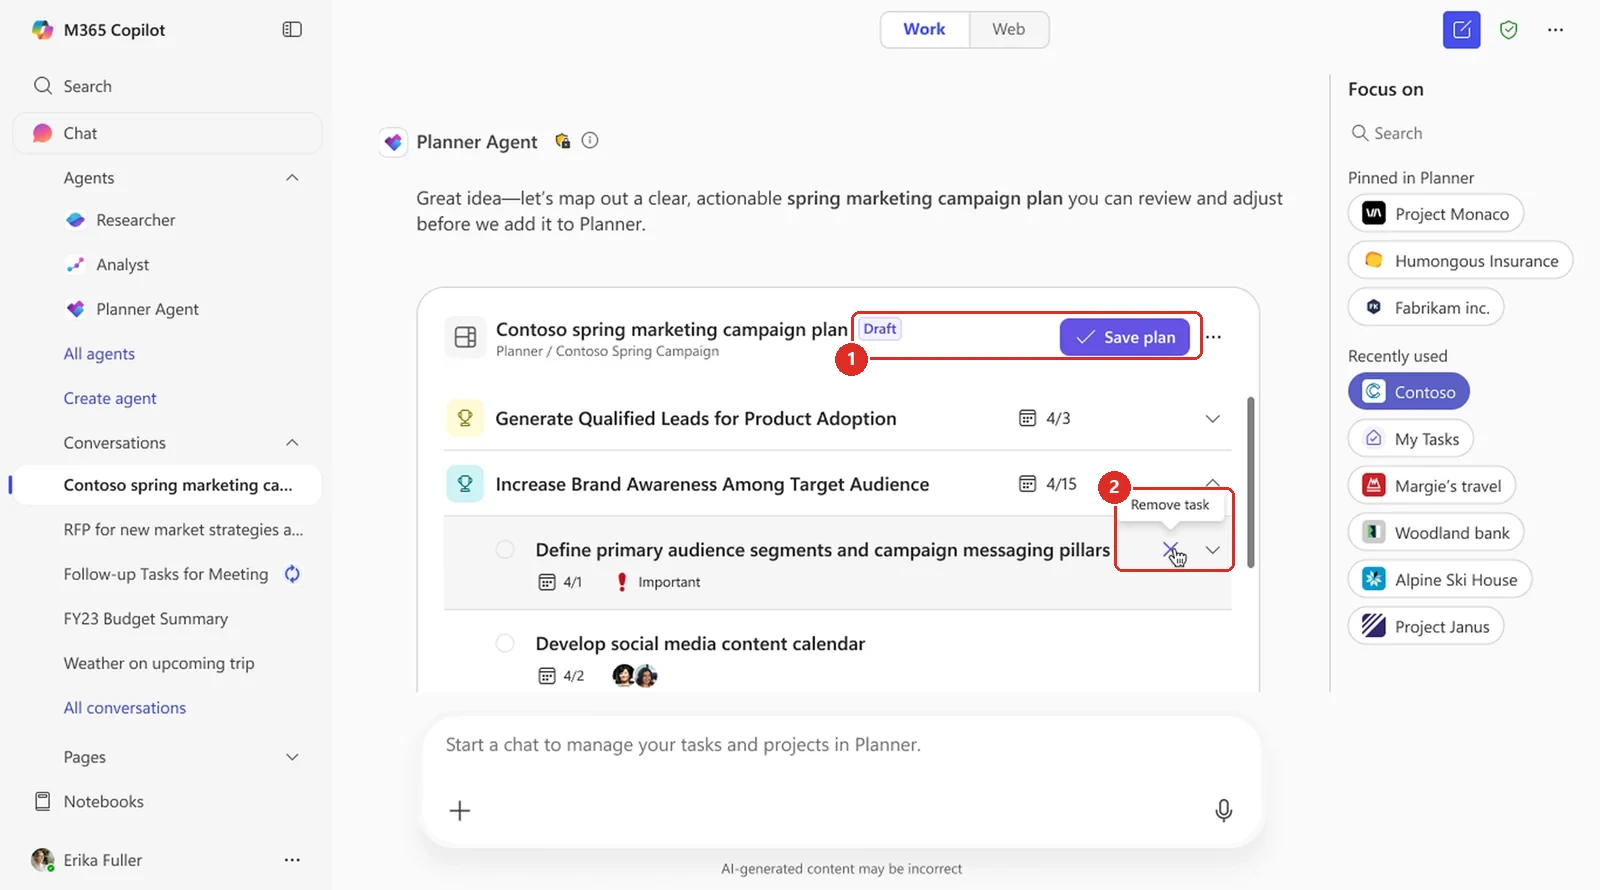1600x890 pixels.
Task: Click the 4/2 due date on social media task
Action: pyautogui.click(x=562, y=676)
